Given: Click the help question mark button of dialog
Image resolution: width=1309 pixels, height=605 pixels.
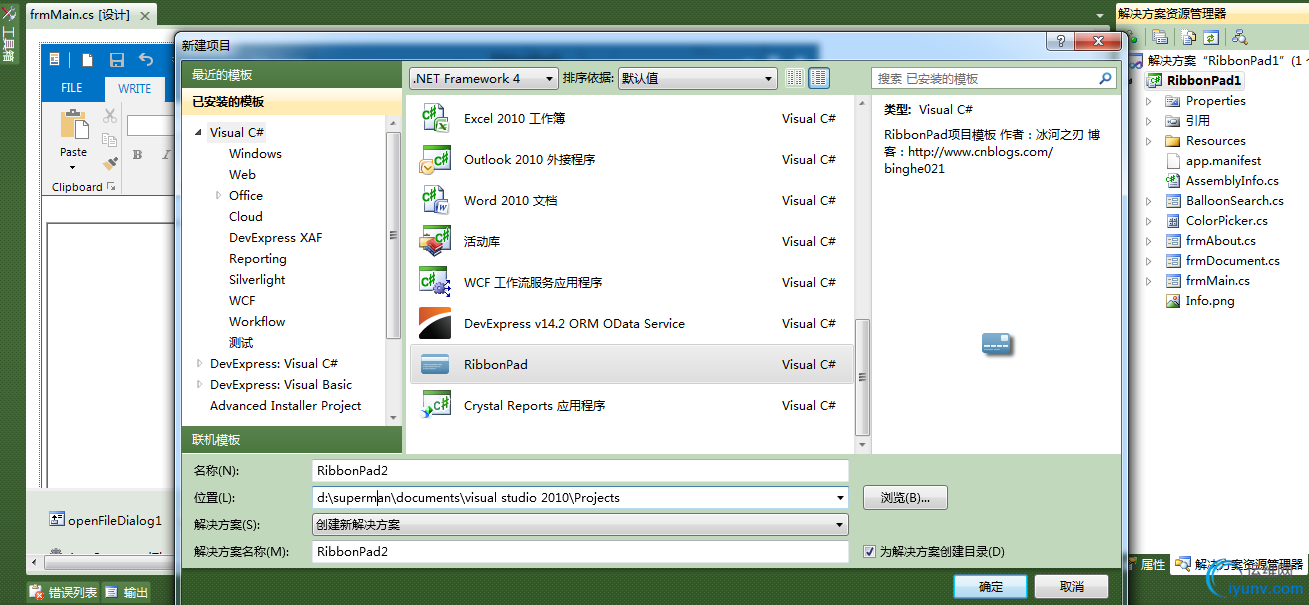Looking at the screenshot, I should [x=1060, y=41].
